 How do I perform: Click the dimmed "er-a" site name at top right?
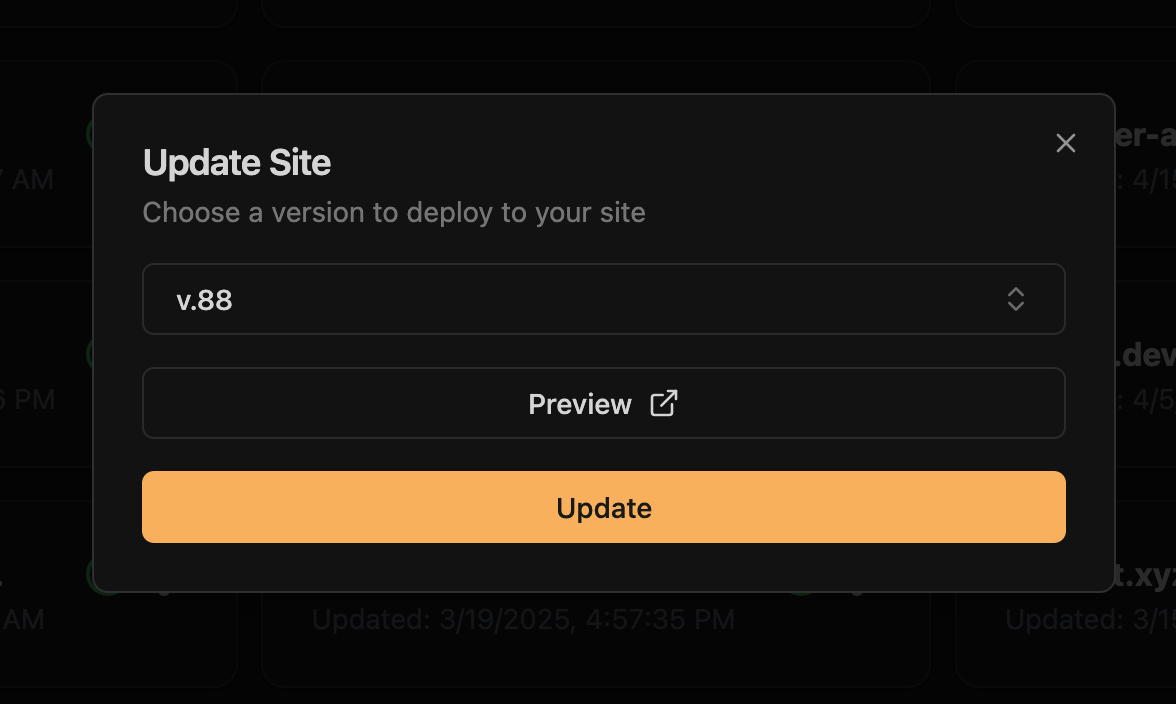(x=1146, y=136)
